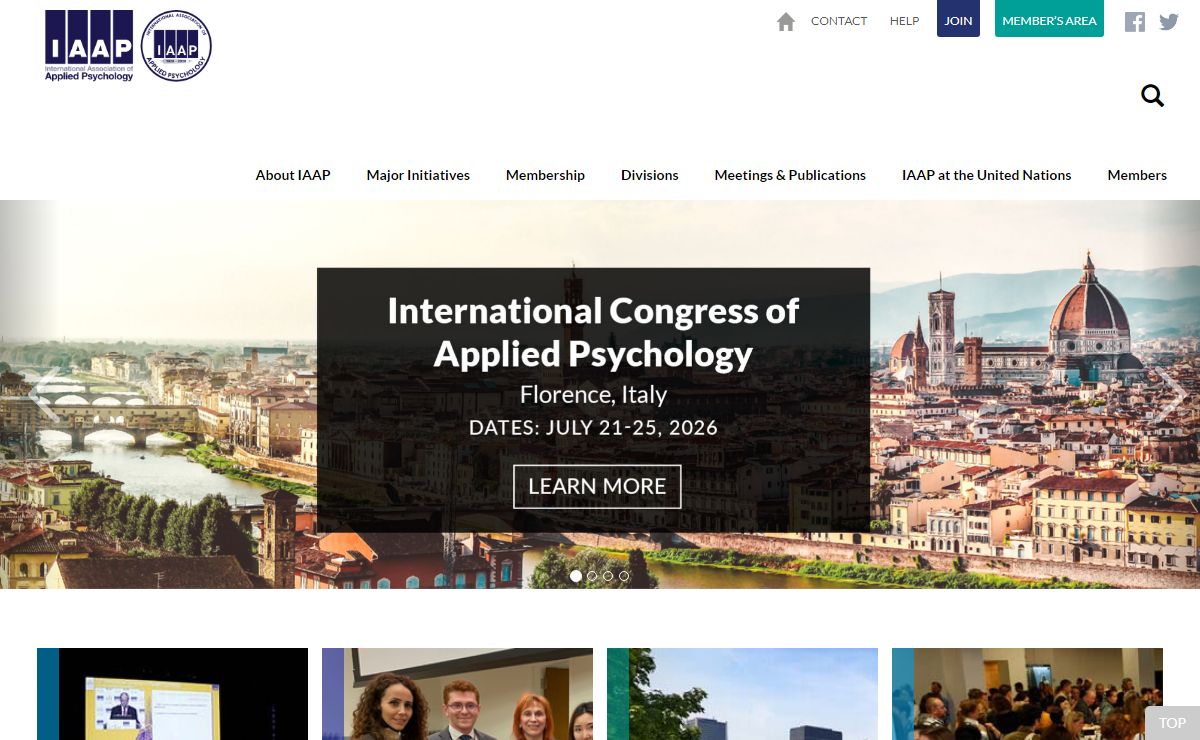This screenshot has height=740, width=1200.
Task: Open the group of people thumbnail
Action: 457,694
